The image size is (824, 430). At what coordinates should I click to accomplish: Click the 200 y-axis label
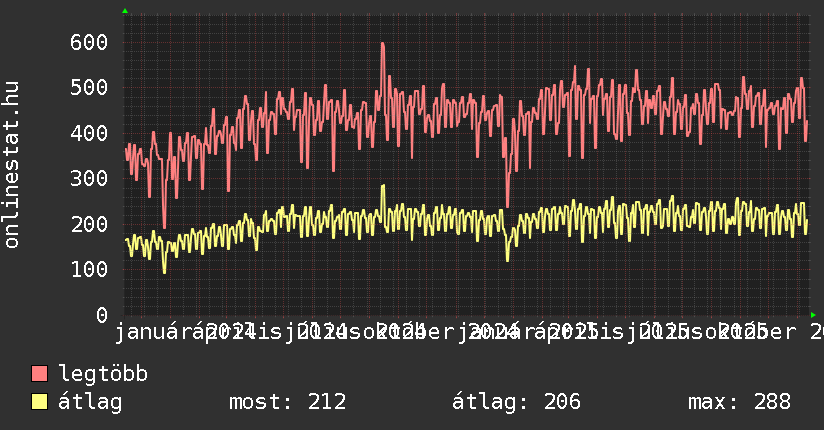tap(89, 224)
